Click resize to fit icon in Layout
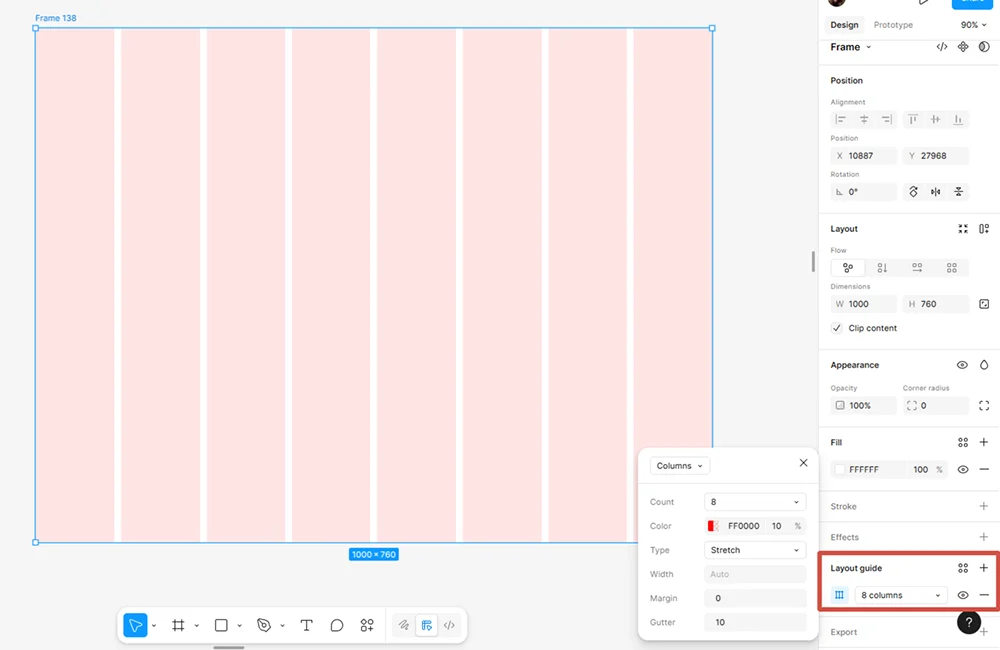 tap(963, 228)
